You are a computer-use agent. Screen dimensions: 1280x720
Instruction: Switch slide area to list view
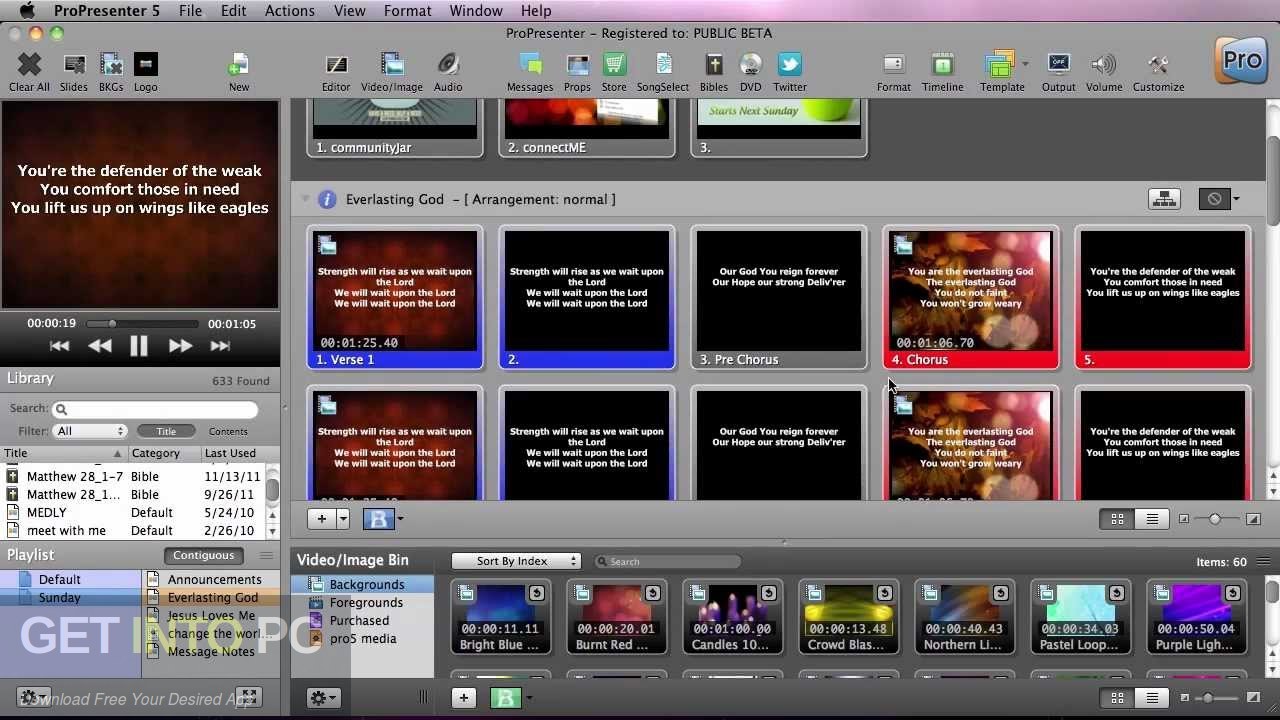coord(1152,519)
